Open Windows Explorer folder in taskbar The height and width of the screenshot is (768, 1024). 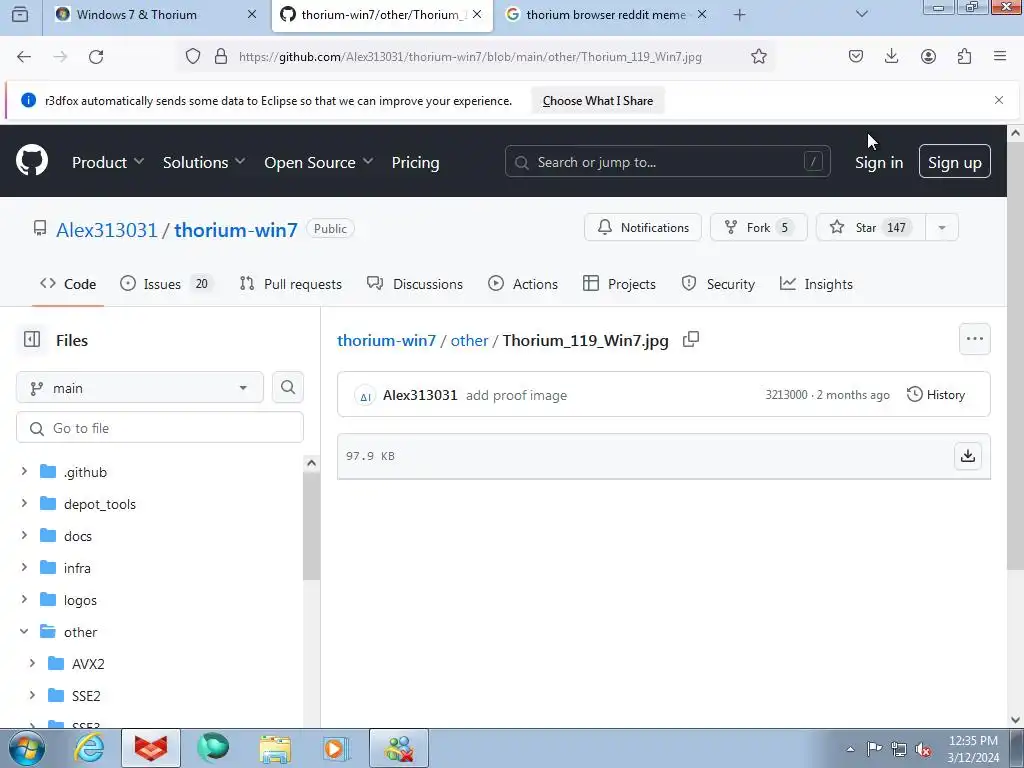point(275,748)
